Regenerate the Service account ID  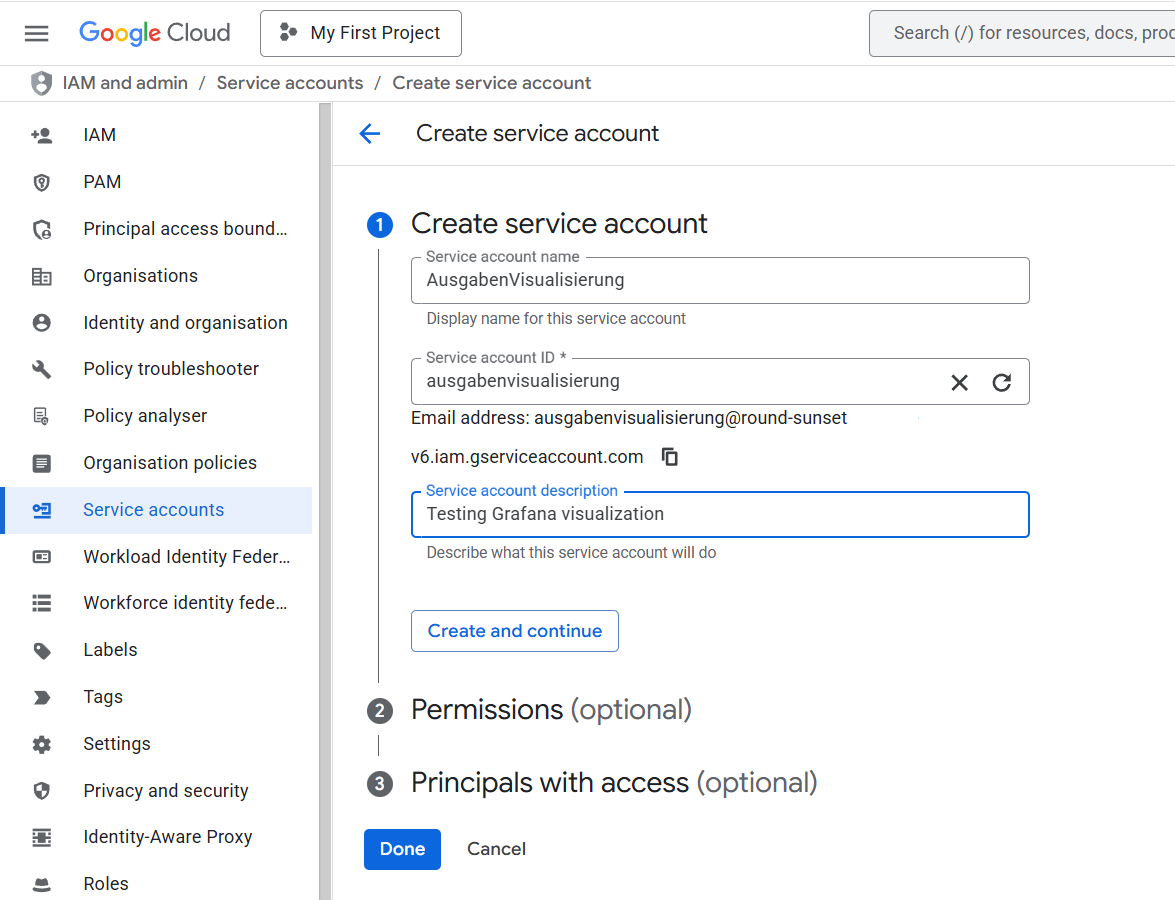point(1001,382)
